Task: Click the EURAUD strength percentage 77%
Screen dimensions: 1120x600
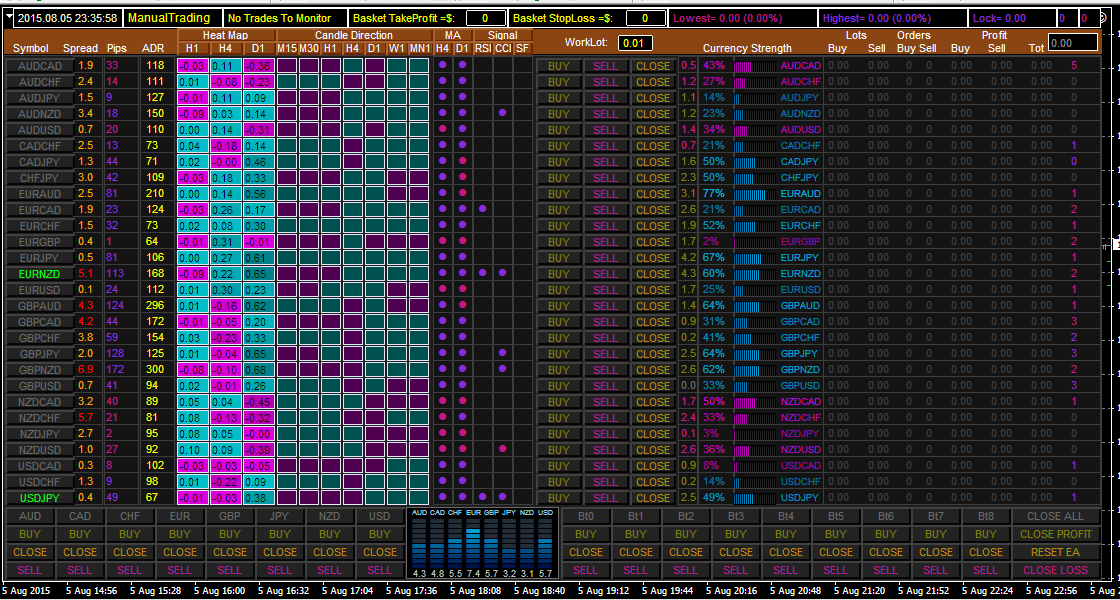Action: 713,194
